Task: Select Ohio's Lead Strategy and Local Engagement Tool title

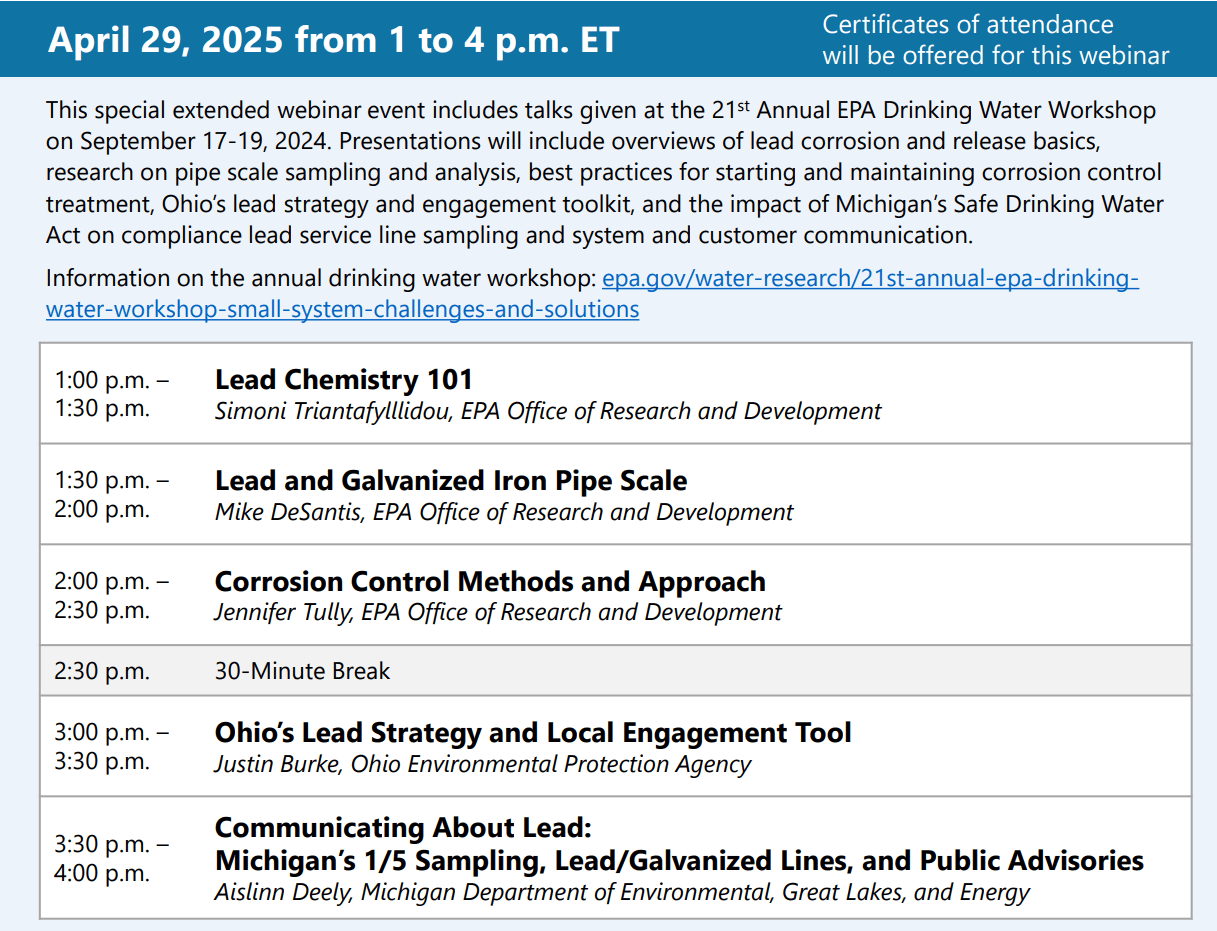Action: [x=533, y=733]
